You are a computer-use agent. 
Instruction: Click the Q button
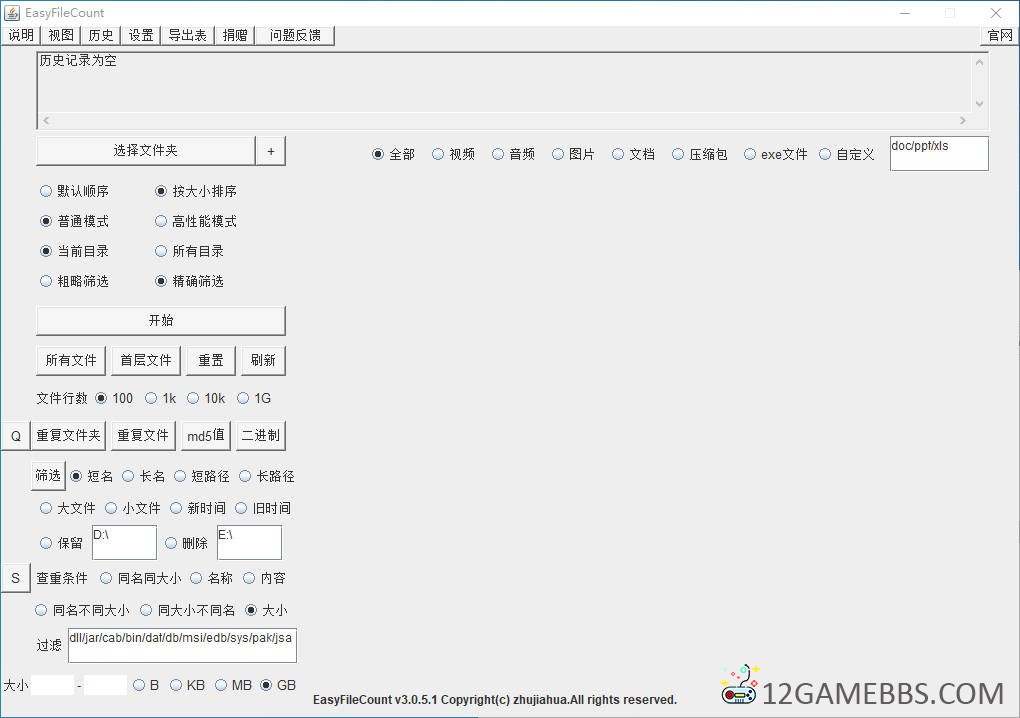(x=16, y=436)
